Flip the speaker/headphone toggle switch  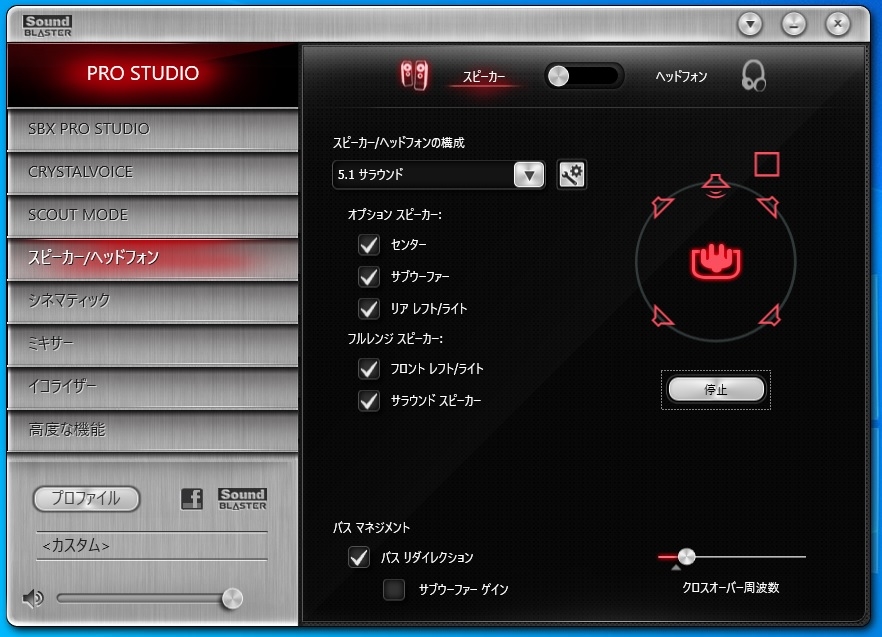pos(584,76)
